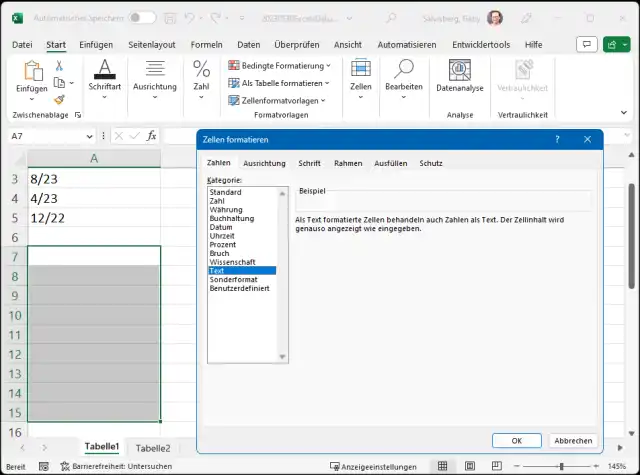Expand Als Tabelle formatieren dropdown
Screen dimensions: 640x475
click(x=283, y=83)
